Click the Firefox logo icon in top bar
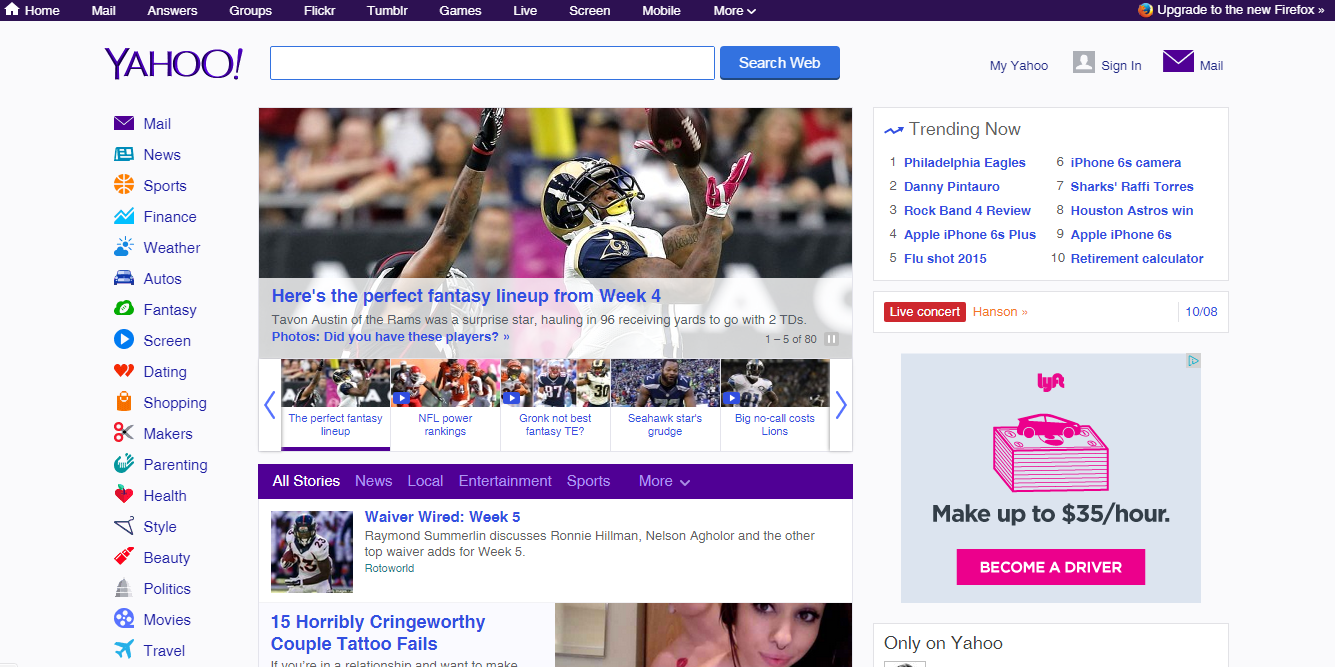 pyautogui.click(x=1145, y=10)
